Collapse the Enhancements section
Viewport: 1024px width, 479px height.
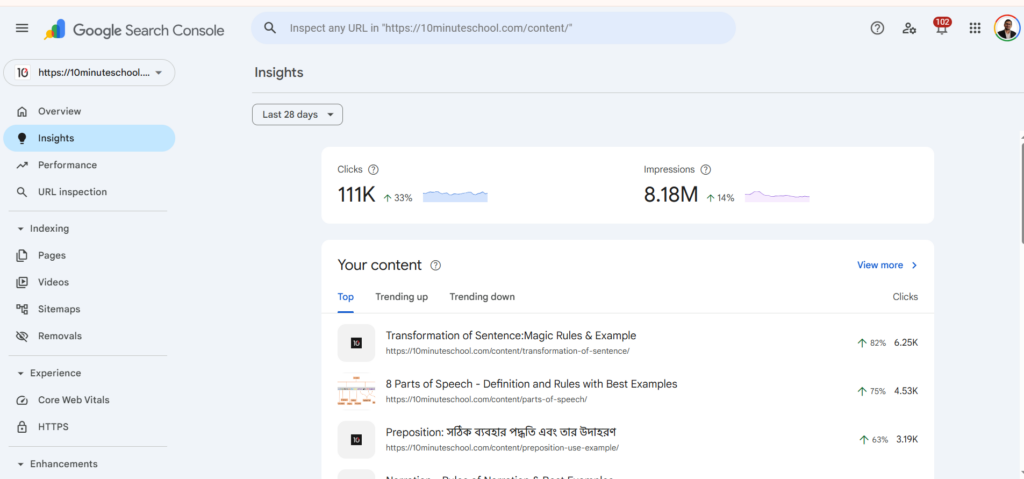tap(21, 464)
